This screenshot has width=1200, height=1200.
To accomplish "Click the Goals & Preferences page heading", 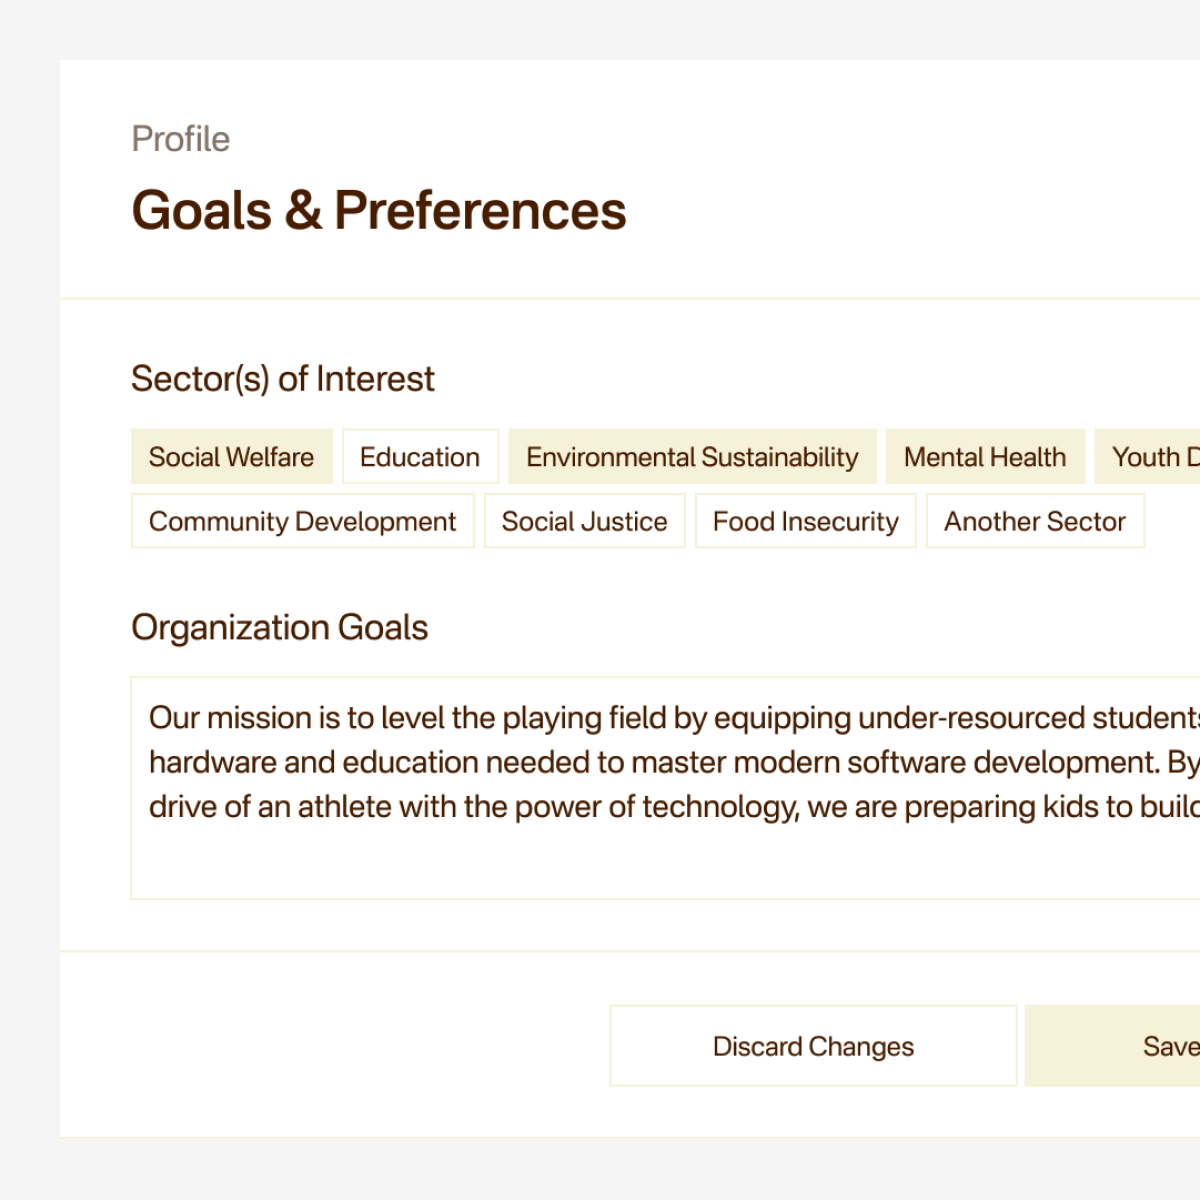I will 379,211.
